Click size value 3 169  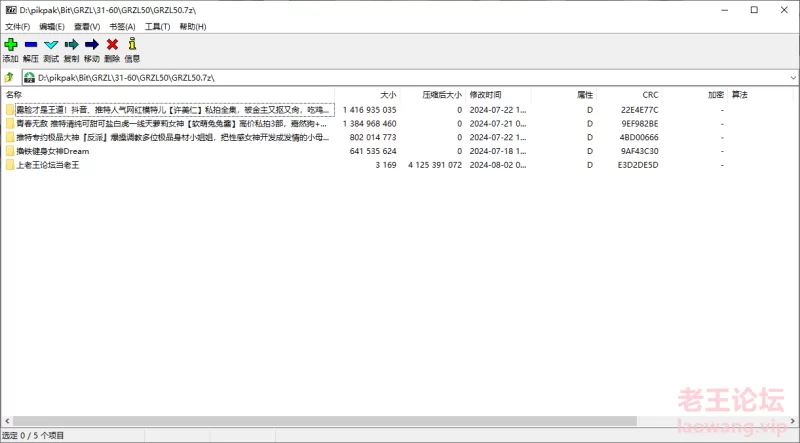(386, 165)
